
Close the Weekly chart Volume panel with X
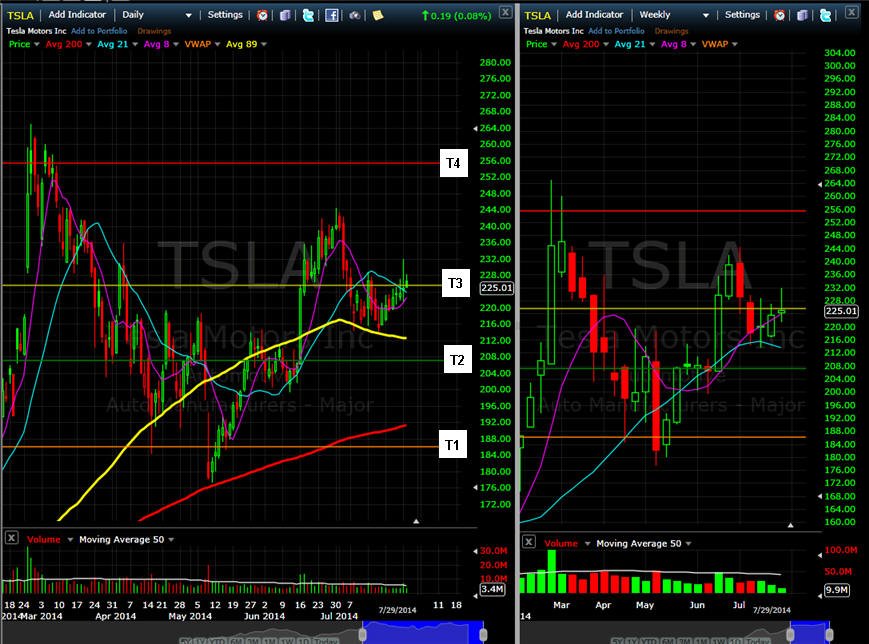tap(529, 541)
